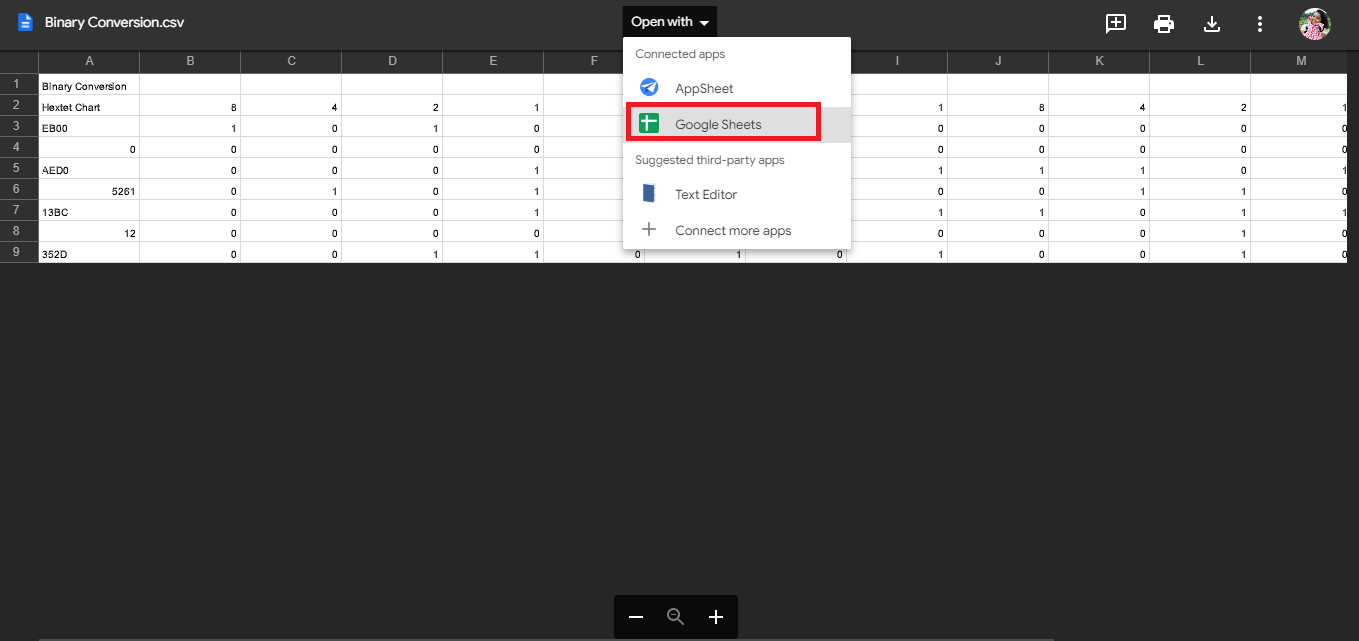Zoom out with the minus button
The width and height of the screenshot is (1359, 641).
[x=636, y=617]
